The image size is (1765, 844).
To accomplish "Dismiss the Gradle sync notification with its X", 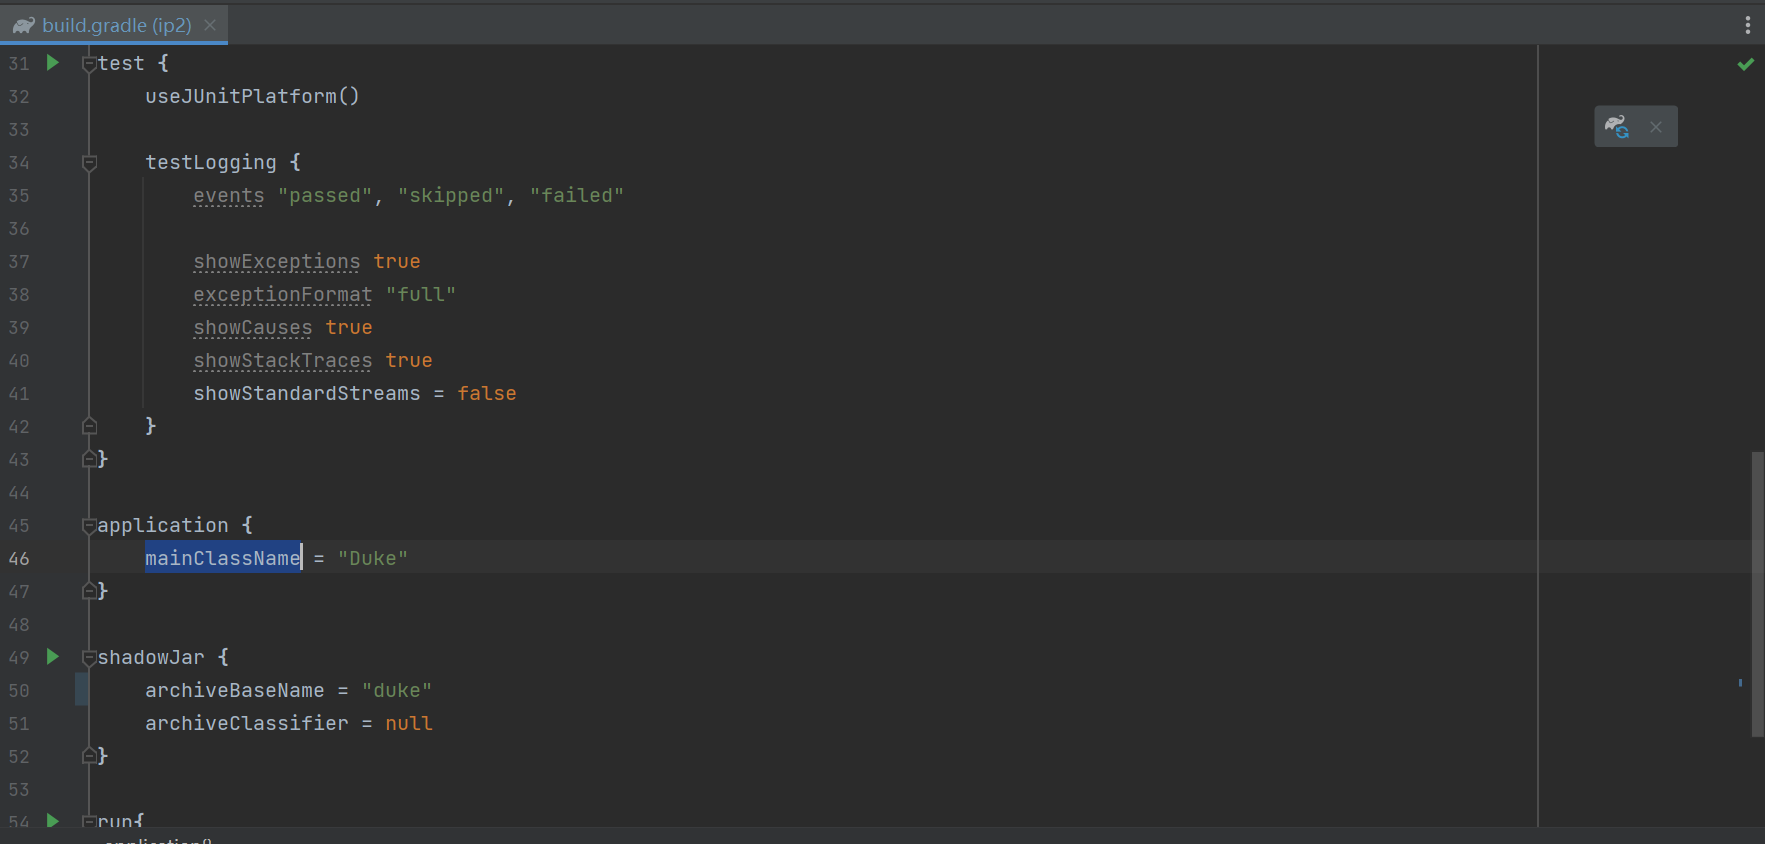I will (1656, 127).
